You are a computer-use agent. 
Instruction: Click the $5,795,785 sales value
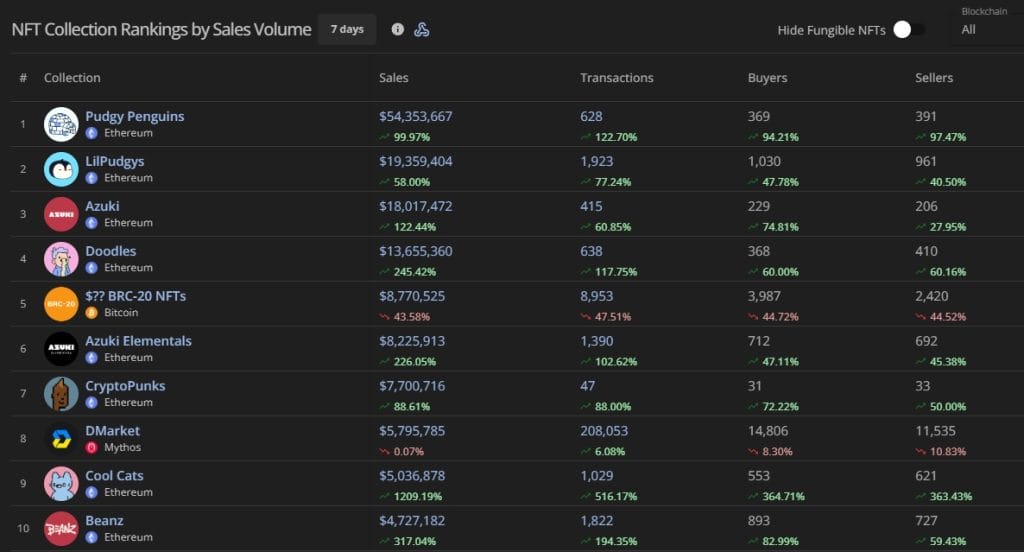click(412, 431)
